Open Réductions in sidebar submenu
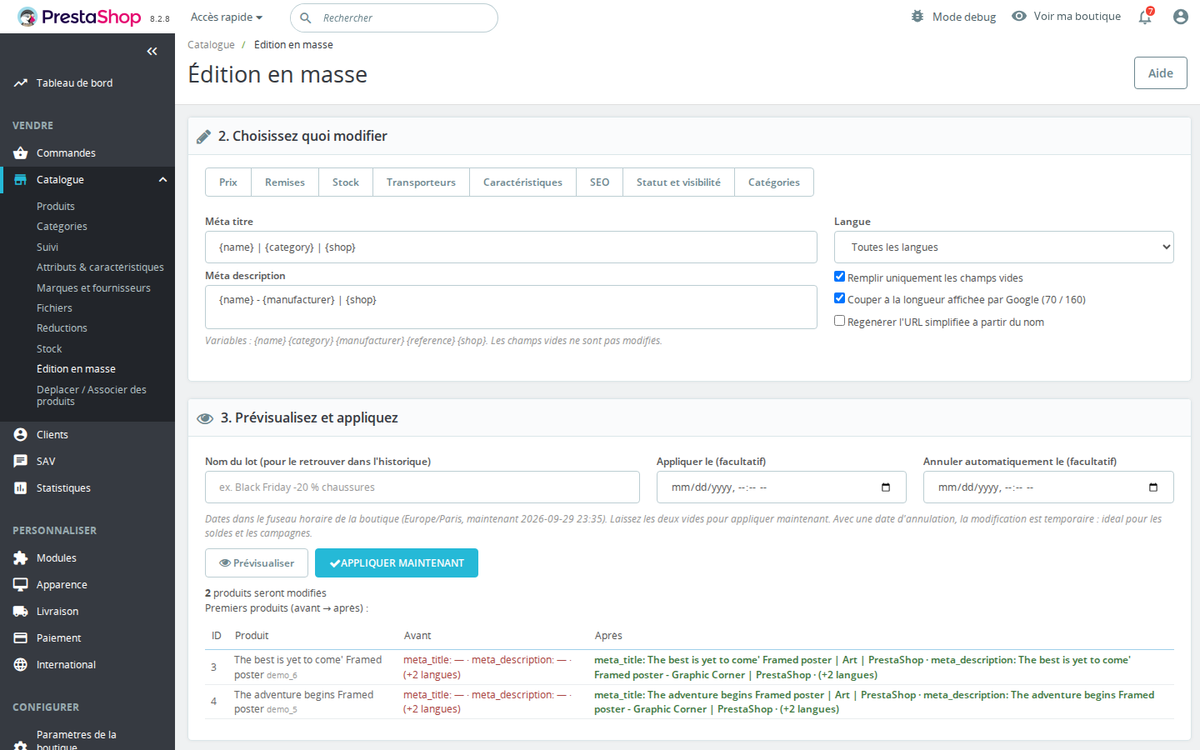Screen dimensions: 1200x750 (x=62, y=328)
